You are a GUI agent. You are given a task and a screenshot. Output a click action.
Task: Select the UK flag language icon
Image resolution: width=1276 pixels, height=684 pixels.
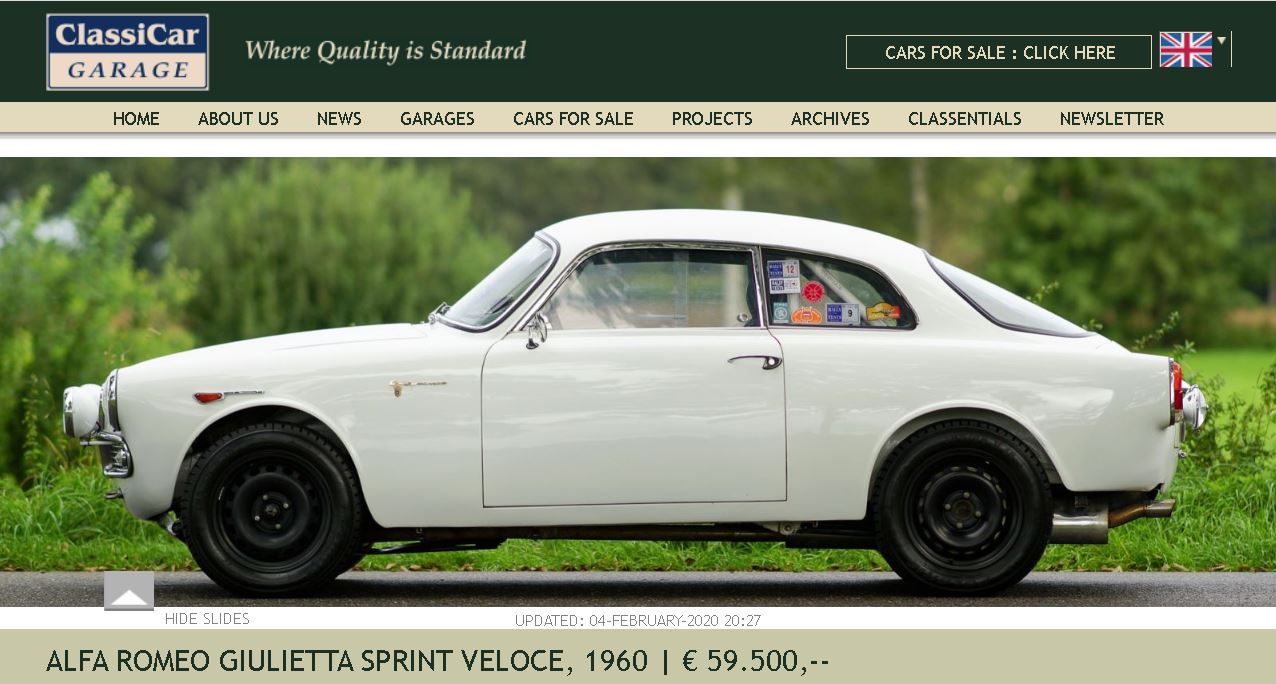coord(1185,50)
